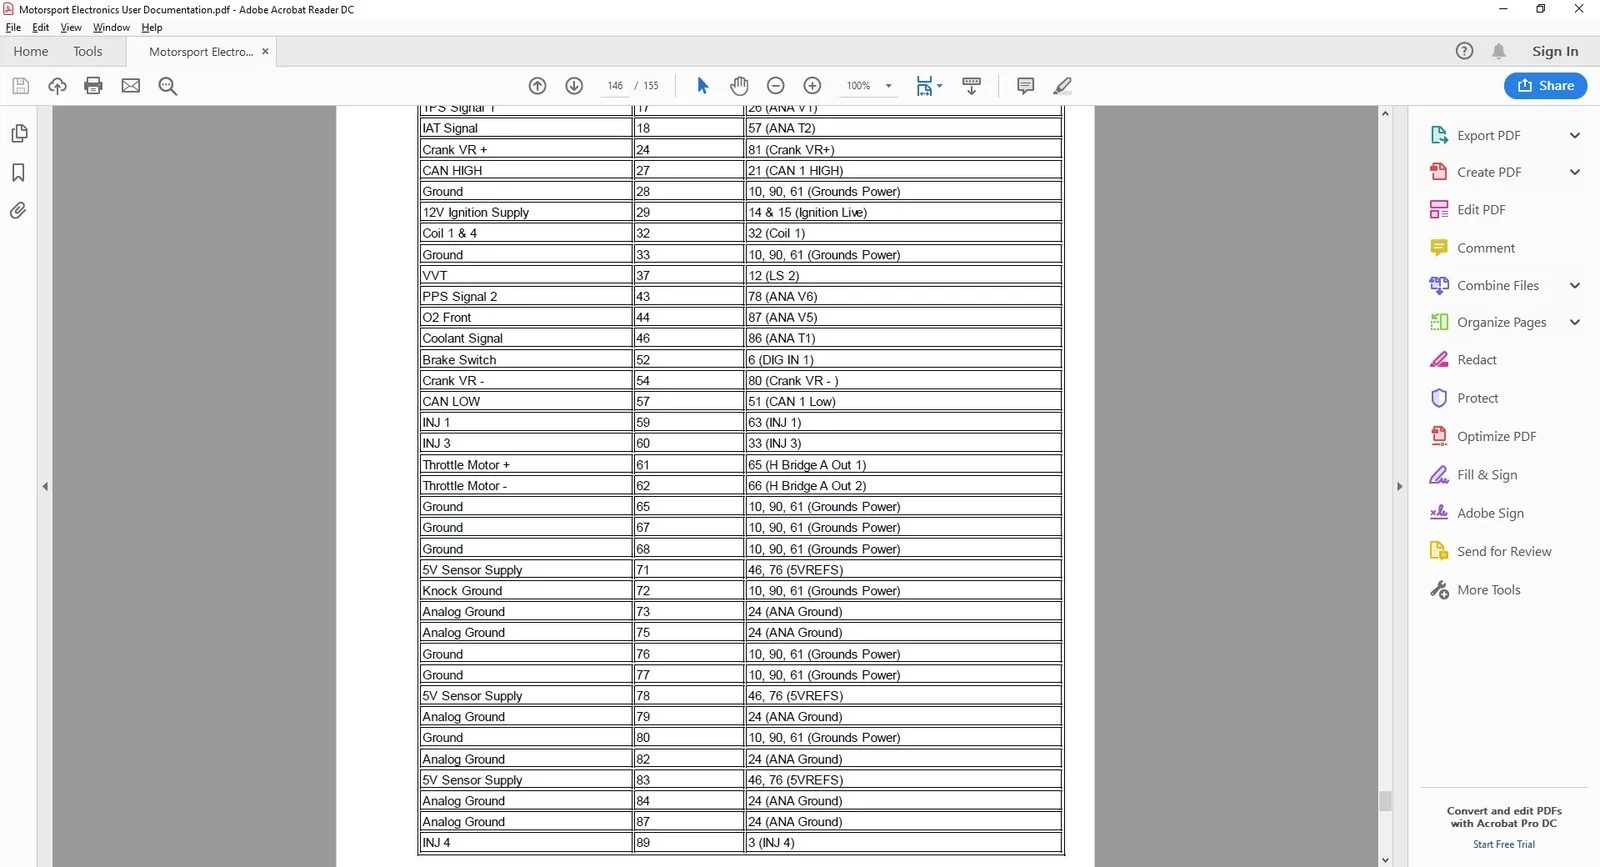The width and height of the screenshot is (1600, 867).
Task: Open the Start Free Trial link
Action: (1503, 845)
